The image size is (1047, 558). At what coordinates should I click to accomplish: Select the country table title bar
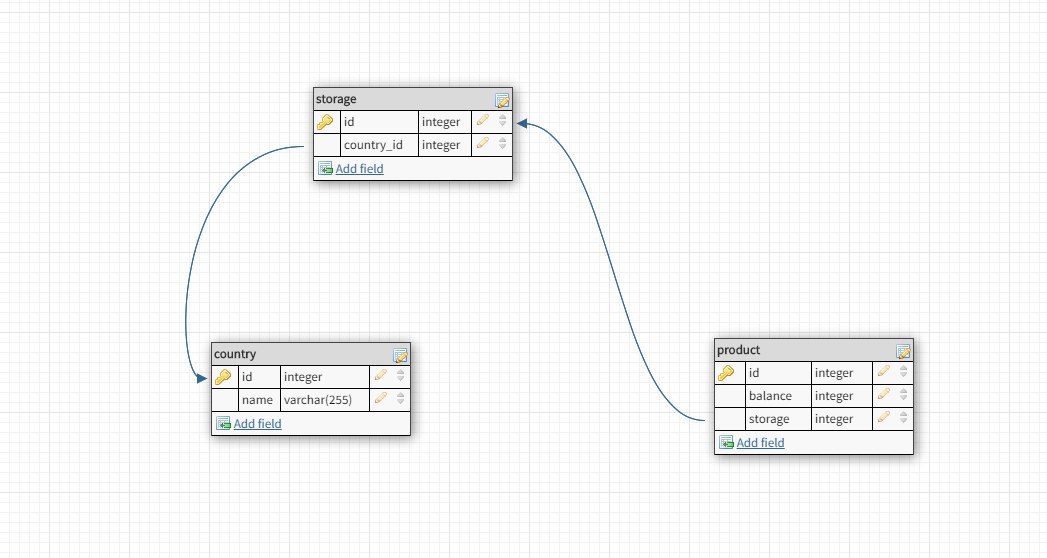[x=310, y=354]
